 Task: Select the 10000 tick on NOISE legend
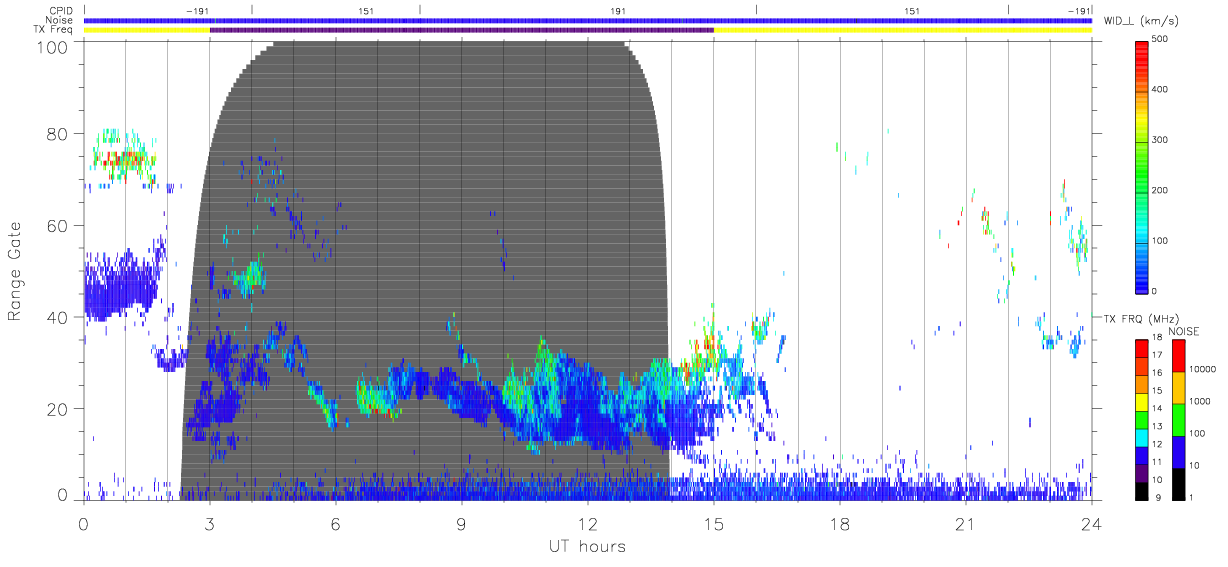pyautogui.click(x=1203, y=369)
